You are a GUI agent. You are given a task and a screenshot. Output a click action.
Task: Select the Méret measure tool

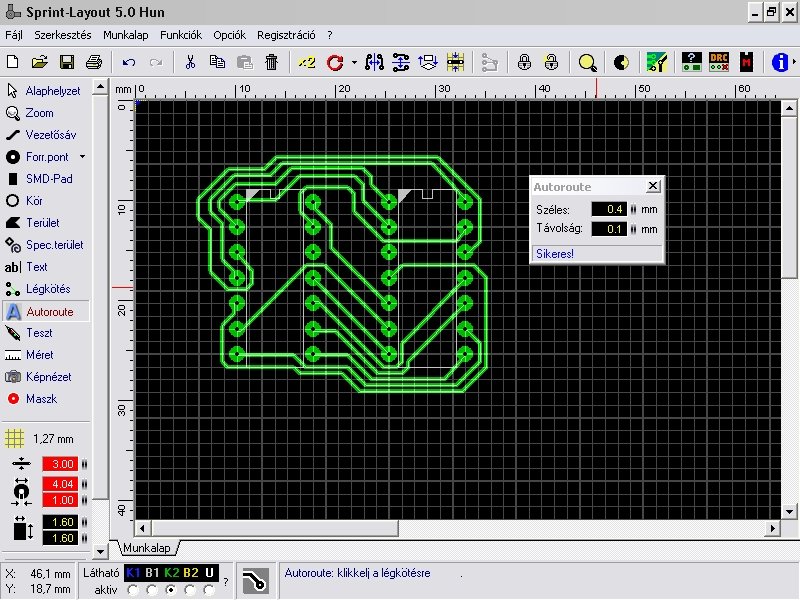[45, 355]
